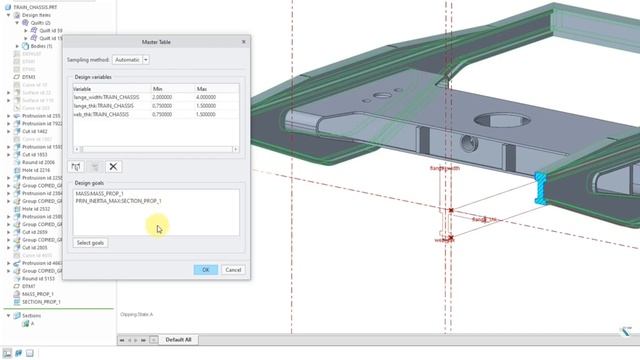Click the Min column header
The height and width of the screenshot is (360, 640).
tap(173, 89)
